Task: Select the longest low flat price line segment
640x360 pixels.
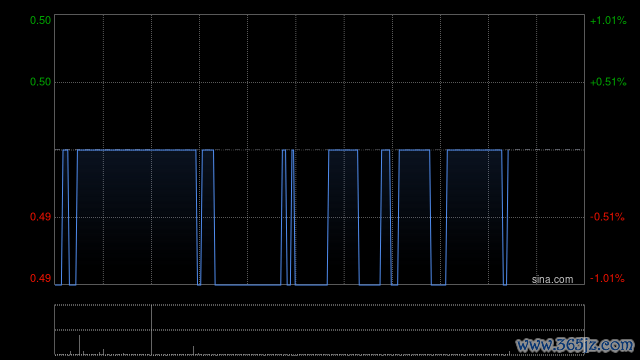Action: click(x=248, y=284)
